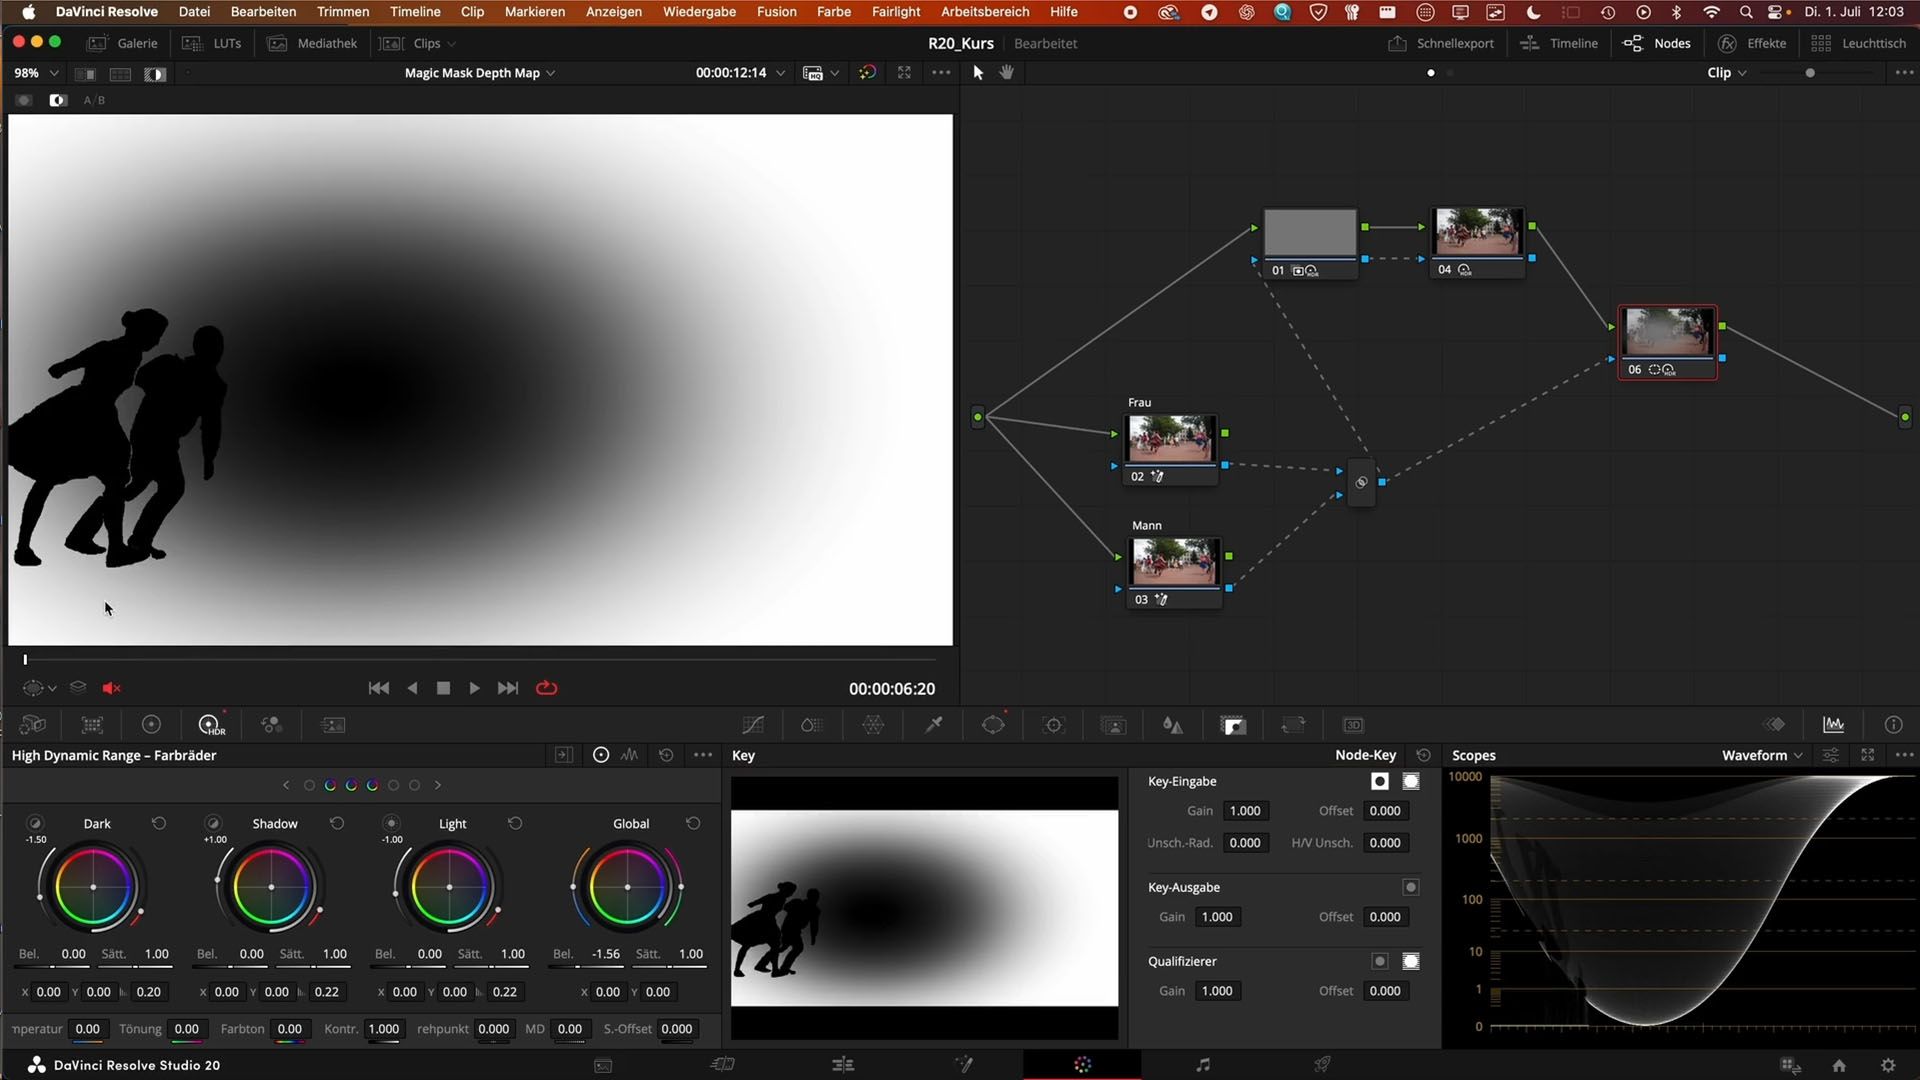Click the Global color wheel
Screen dimensions: 1920x1080
pos(627,887)
